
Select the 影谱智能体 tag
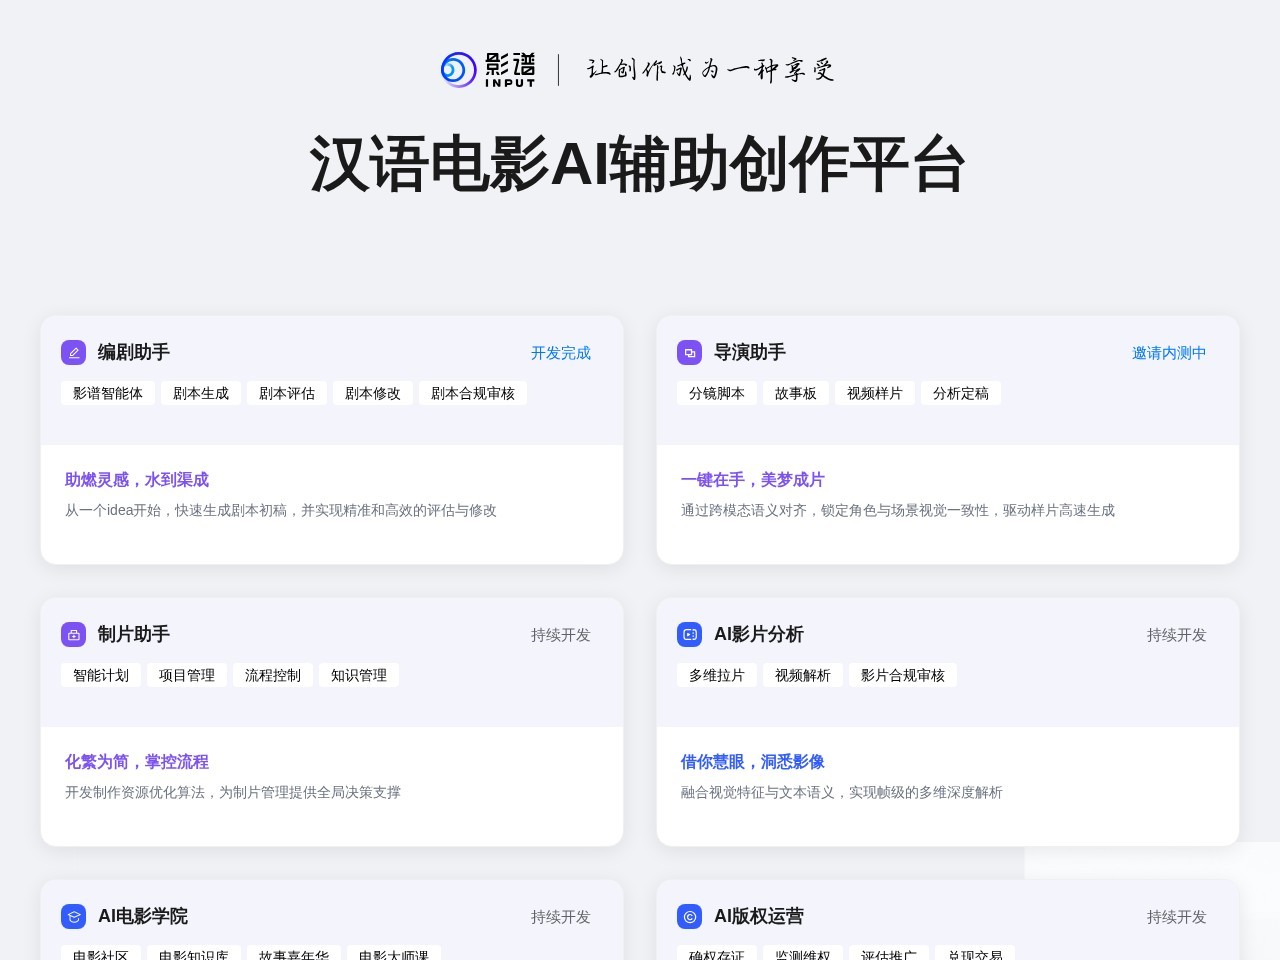(108, 394)
